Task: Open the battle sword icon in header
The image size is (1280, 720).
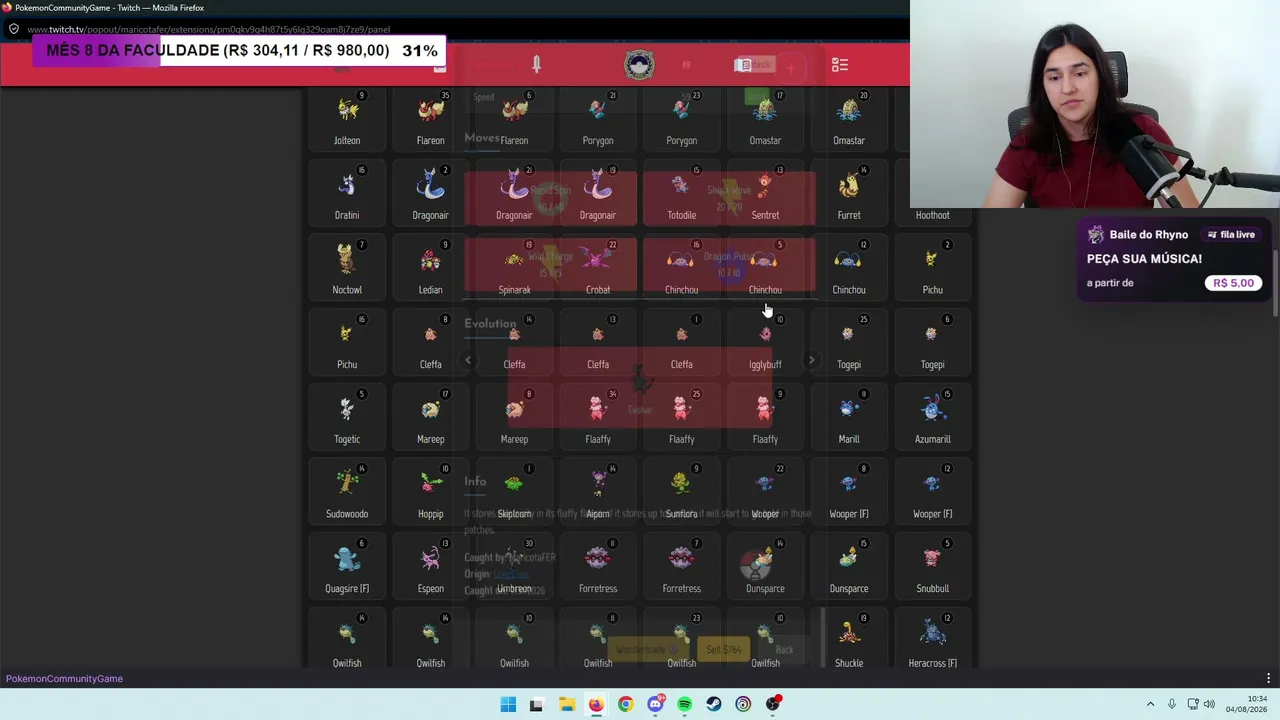Action: pos(537,65)
